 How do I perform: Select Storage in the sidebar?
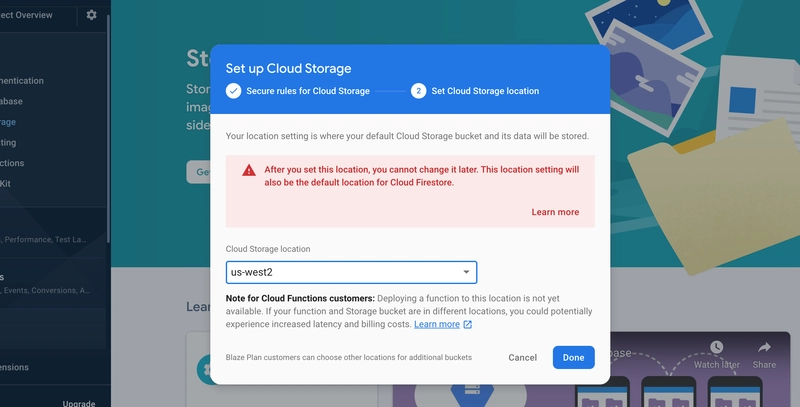pos(8,122)
